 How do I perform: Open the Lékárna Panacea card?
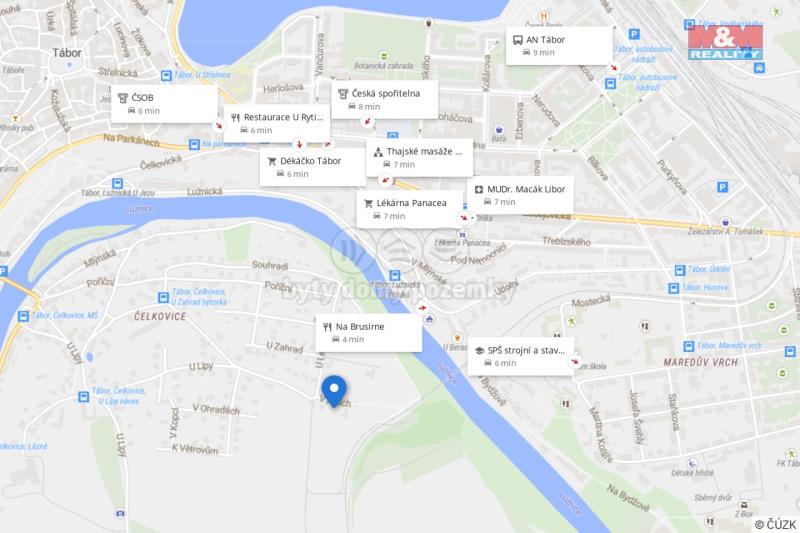click(x=410, y=209)
